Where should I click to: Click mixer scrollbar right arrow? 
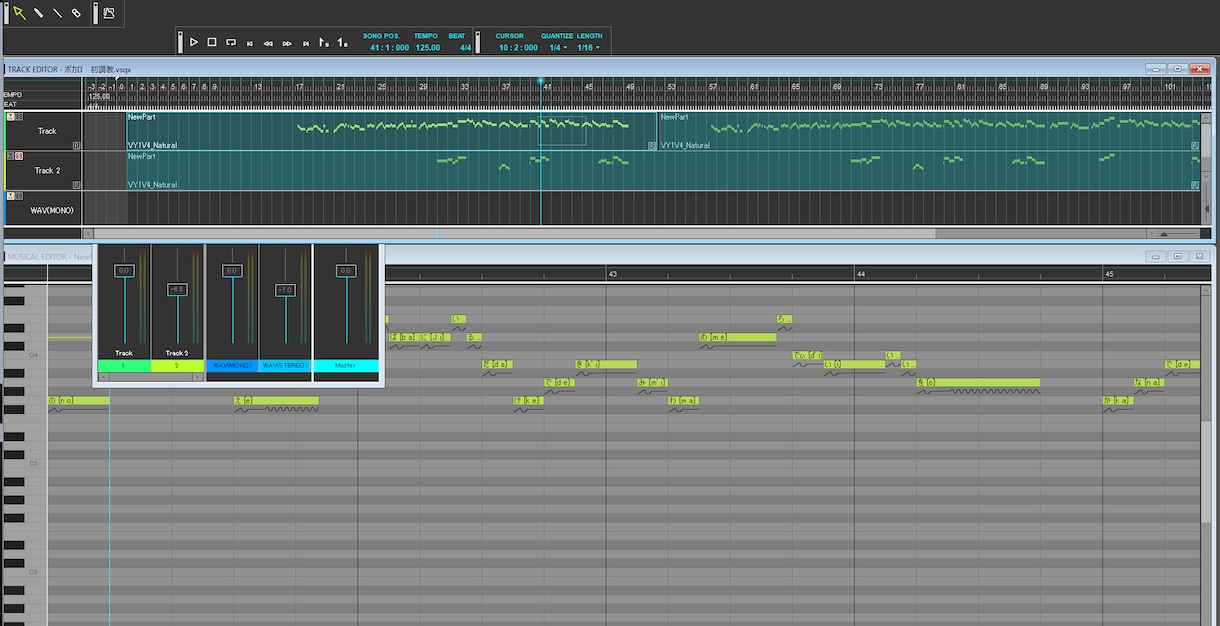(x=199, y=377)
